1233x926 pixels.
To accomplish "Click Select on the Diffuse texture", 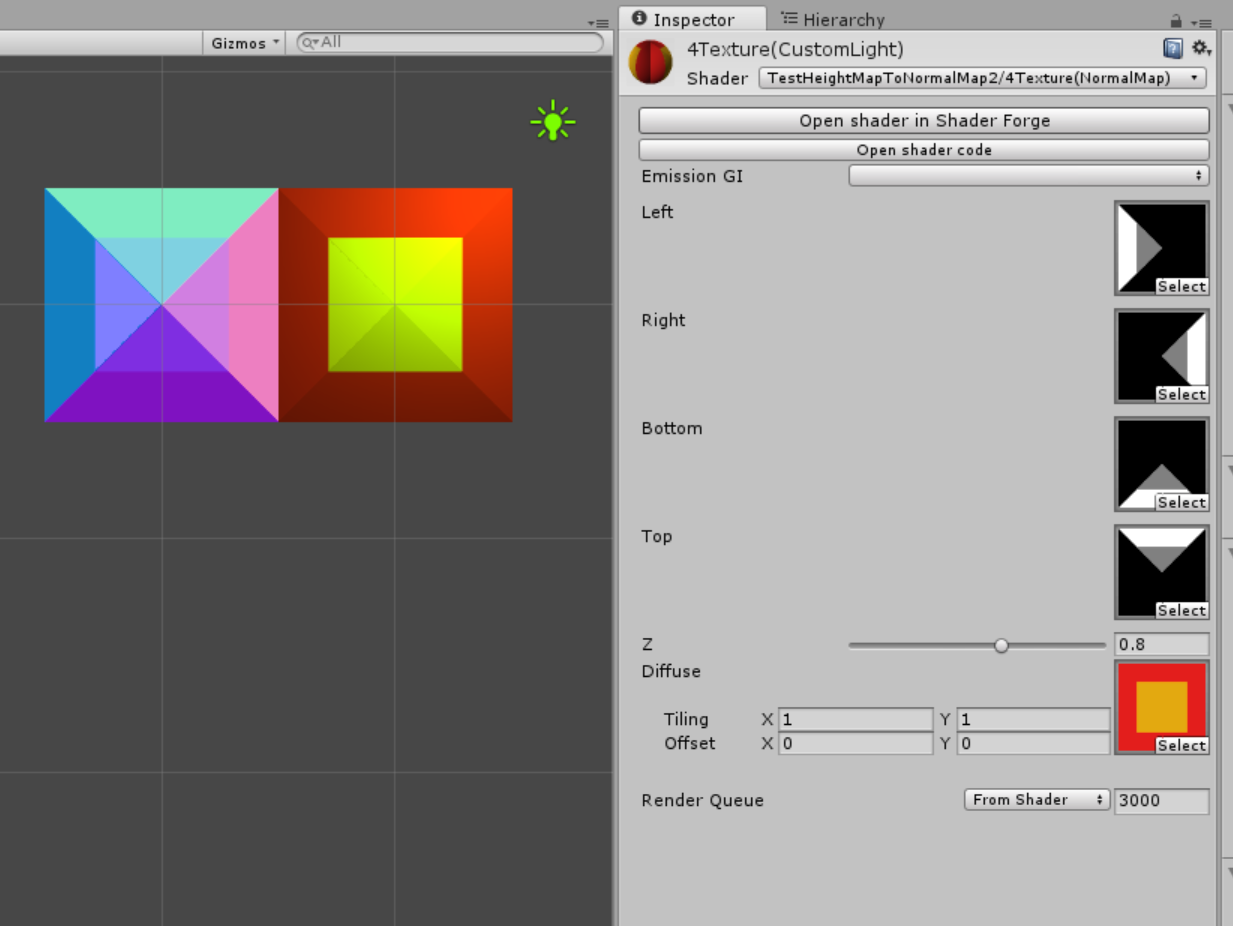I will click(1181, 745).
